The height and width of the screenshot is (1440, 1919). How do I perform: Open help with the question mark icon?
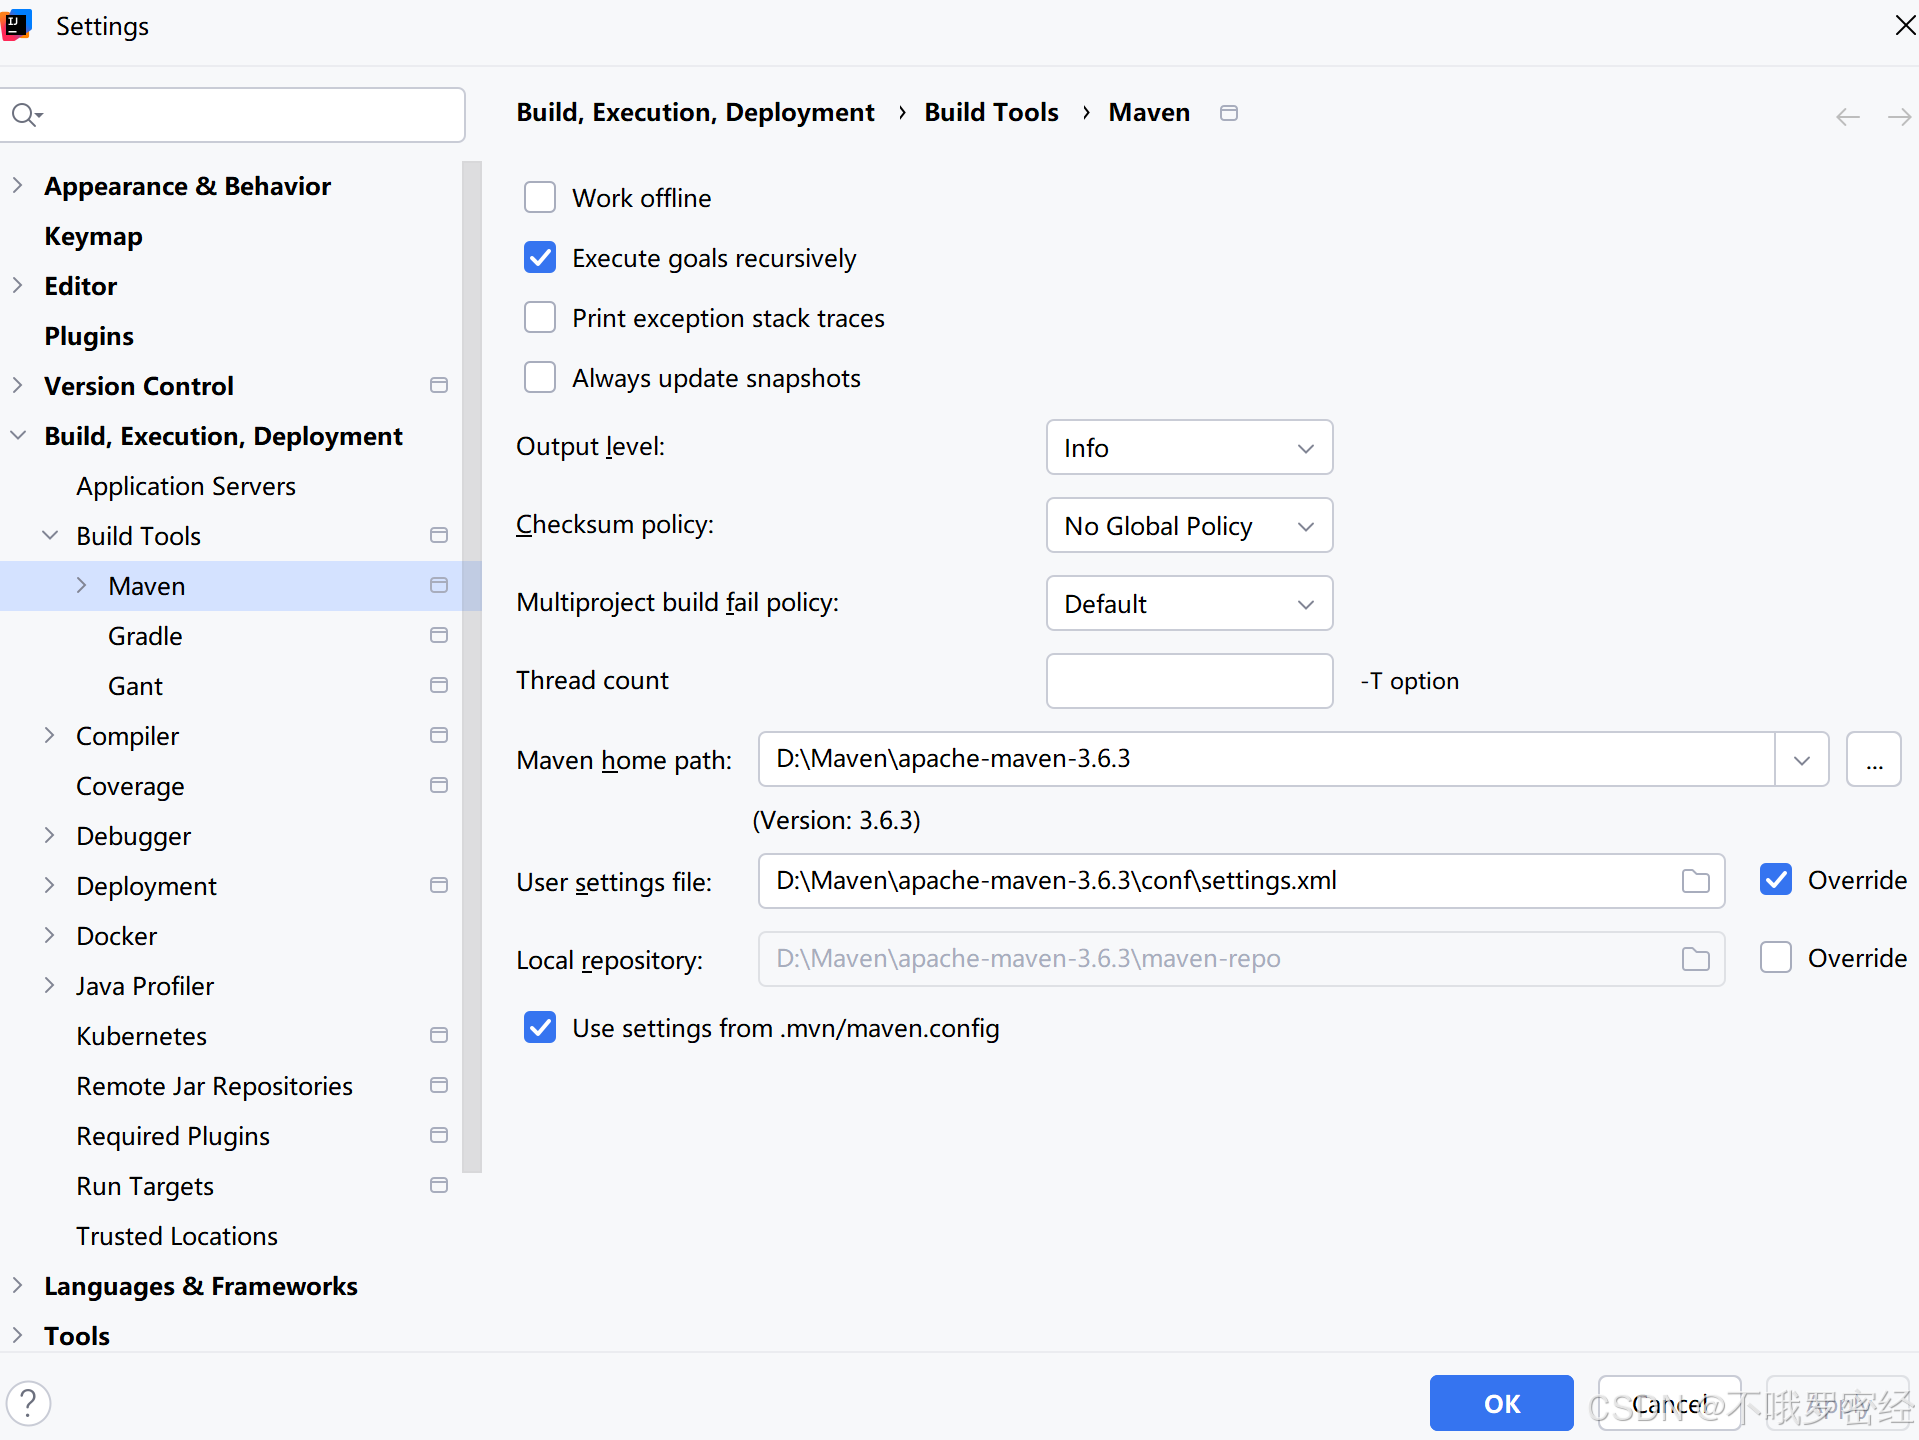pos(29,1403)
